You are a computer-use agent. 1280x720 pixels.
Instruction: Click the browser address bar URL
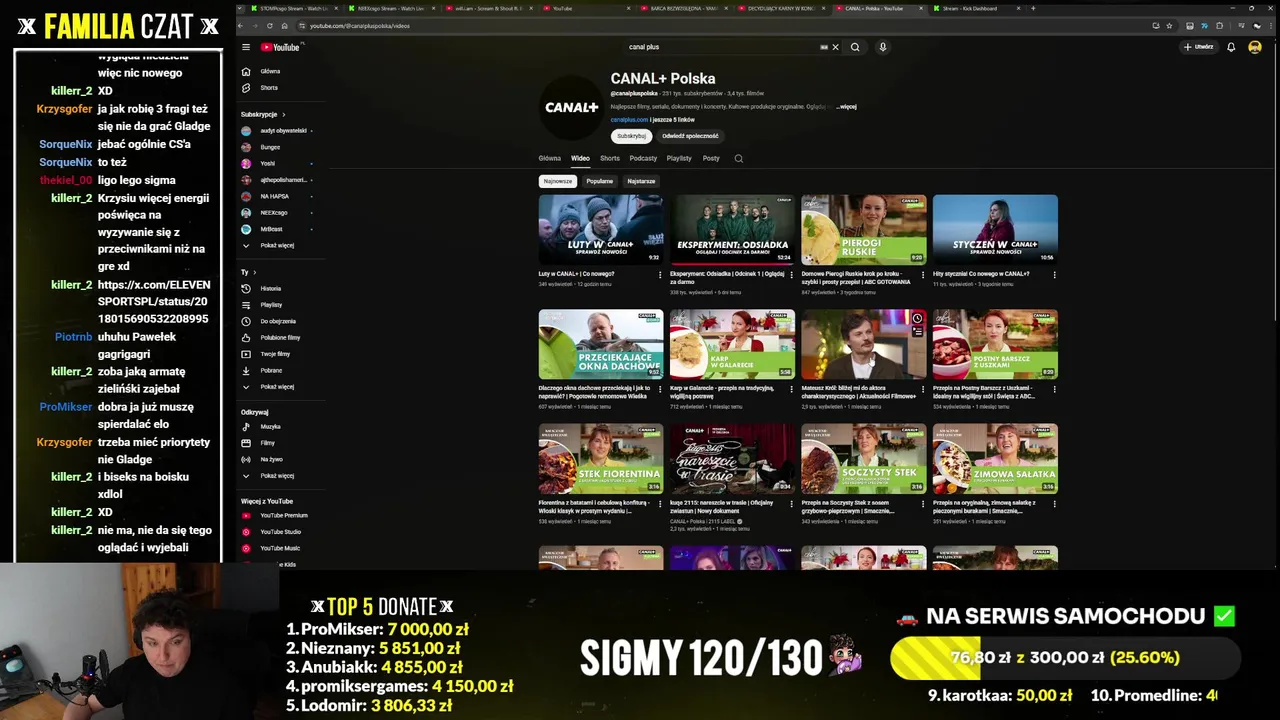[359, 26]
